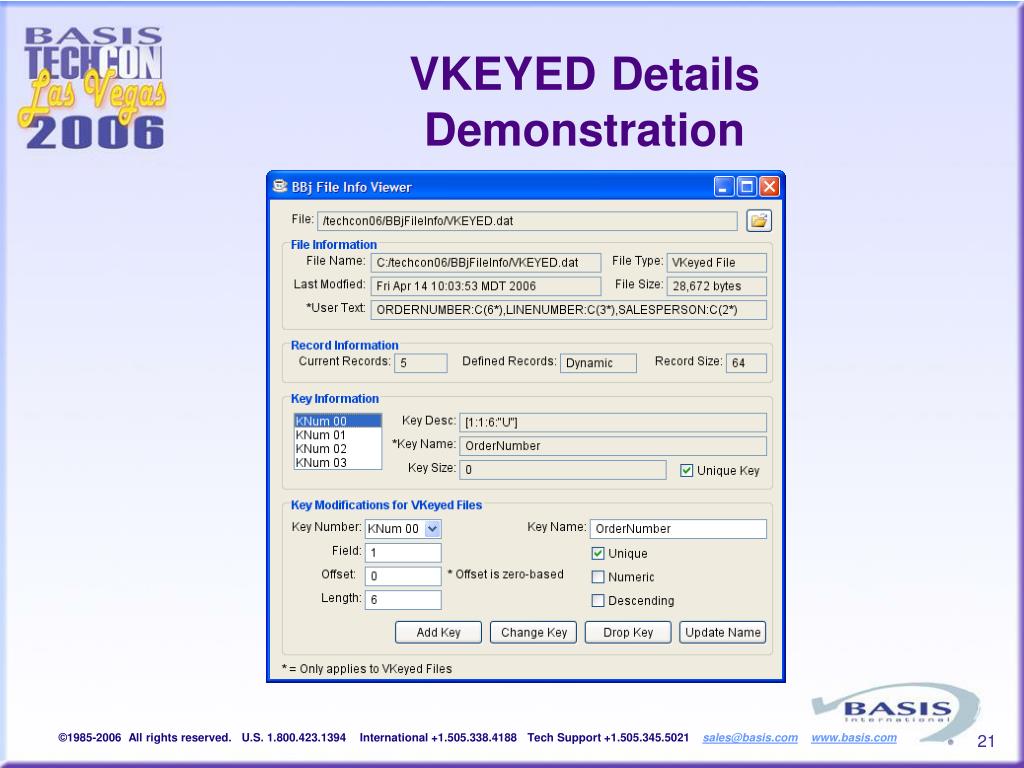
Task: Click the Defined Records Dynamic field
Action: [x=598, y=363]
